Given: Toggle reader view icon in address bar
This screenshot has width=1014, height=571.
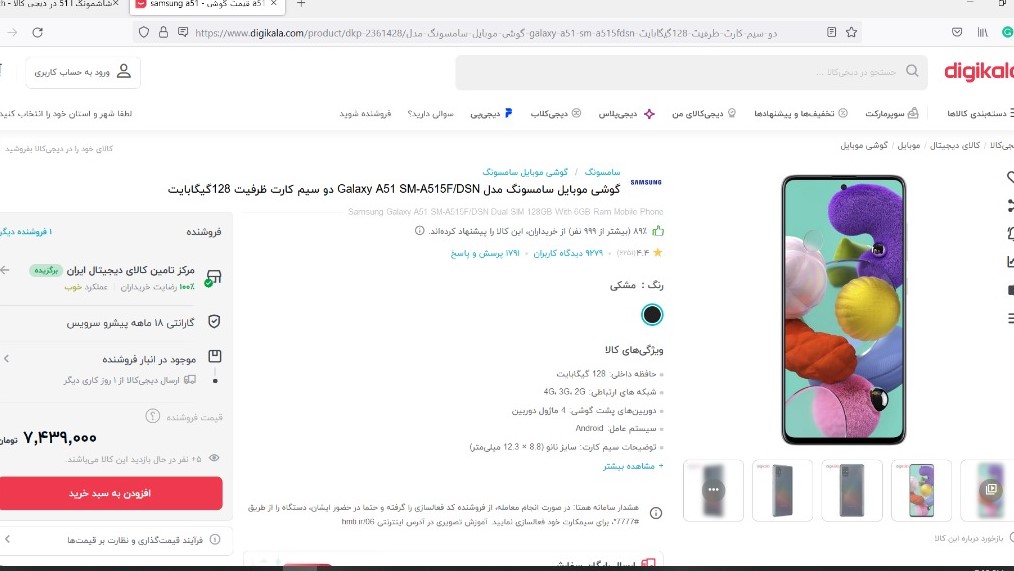Looking at the screenshot, I should coord(832,32).
